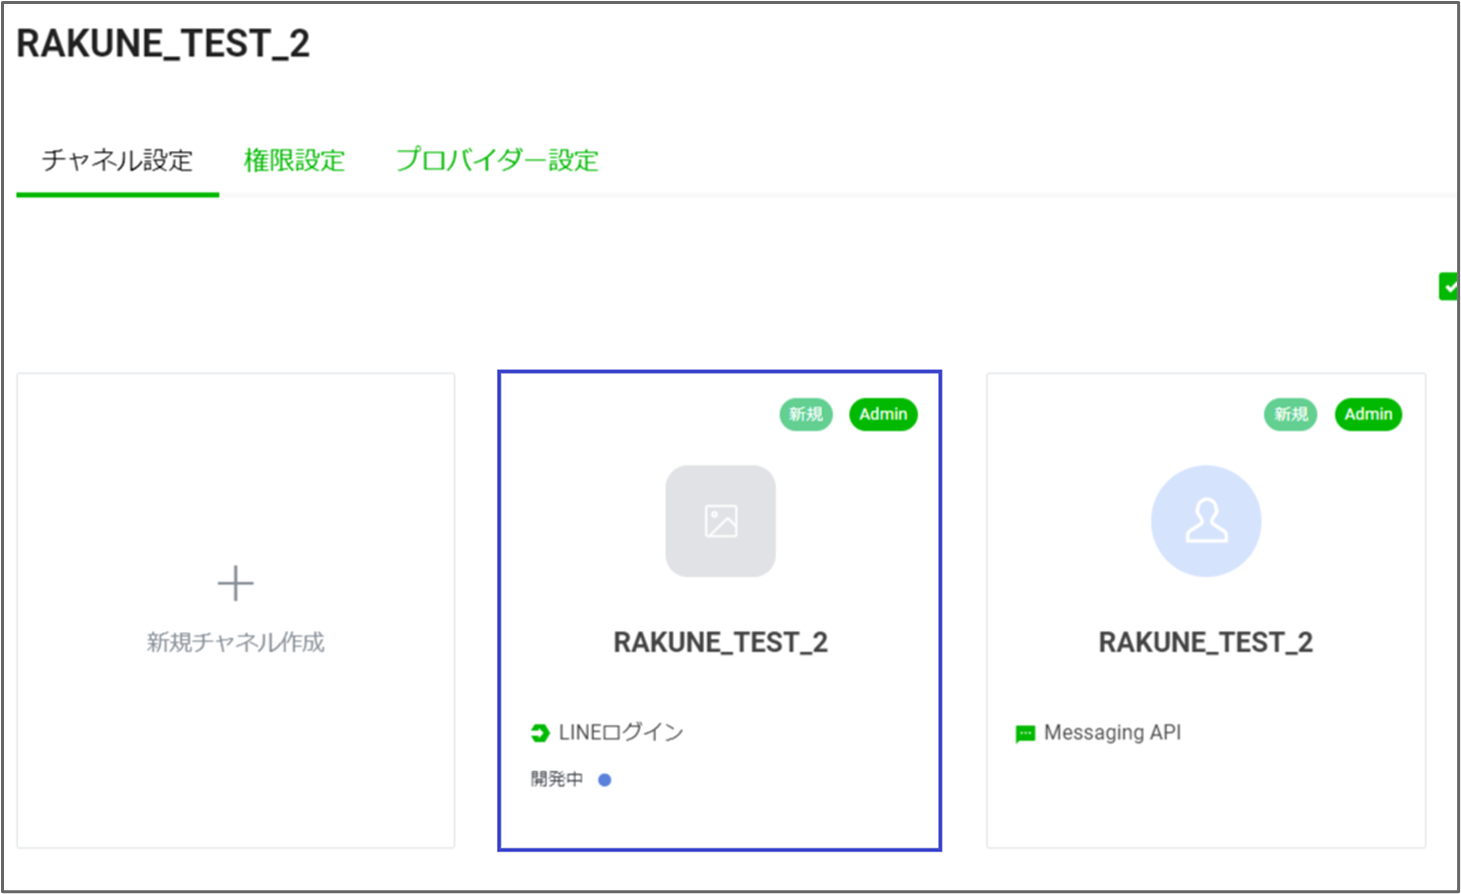Image resolution: width=1461 pixels, height=894 pixels.
Task: Click Messaging API channel type text
Action: 1113,733
